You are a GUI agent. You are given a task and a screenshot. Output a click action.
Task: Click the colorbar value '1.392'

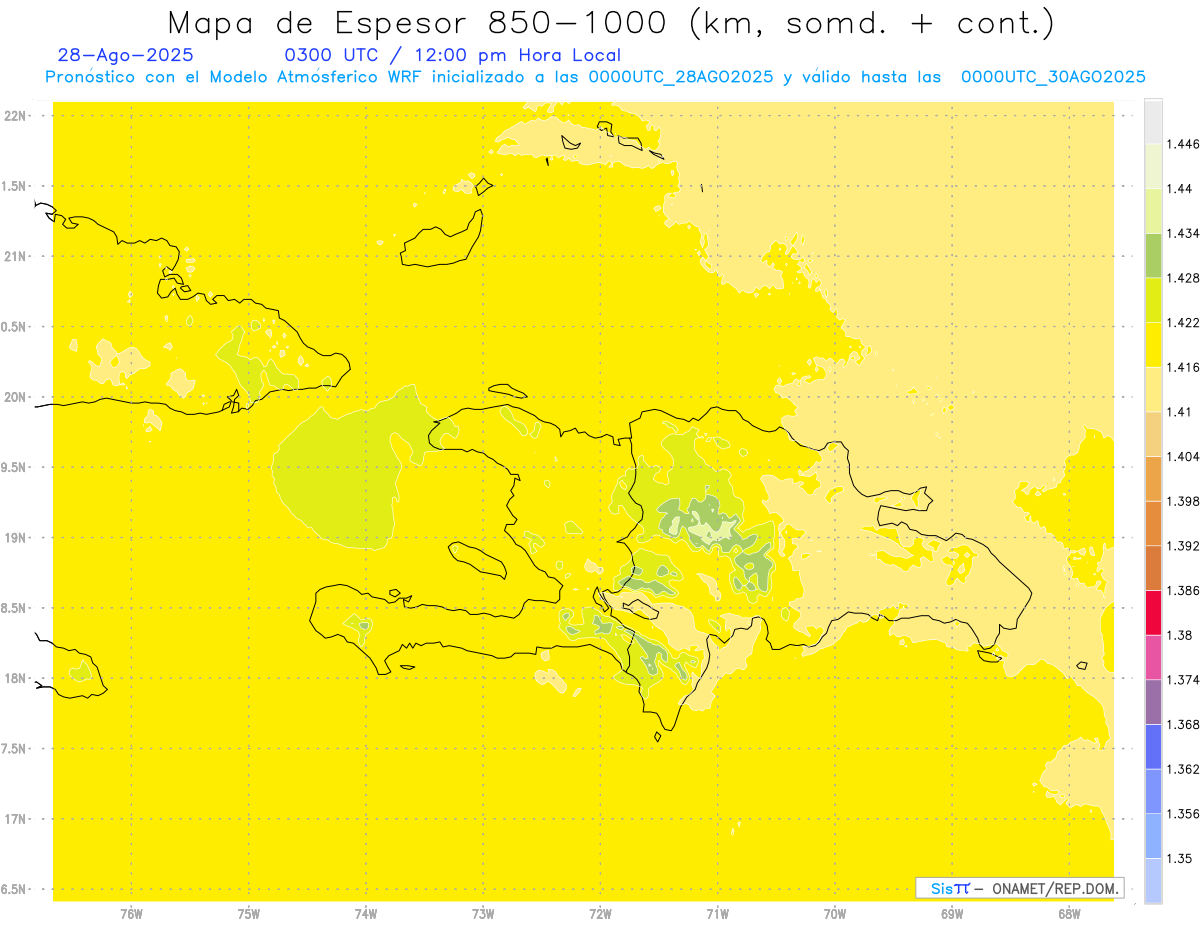pyautogui.click(x=1183, y=546)
